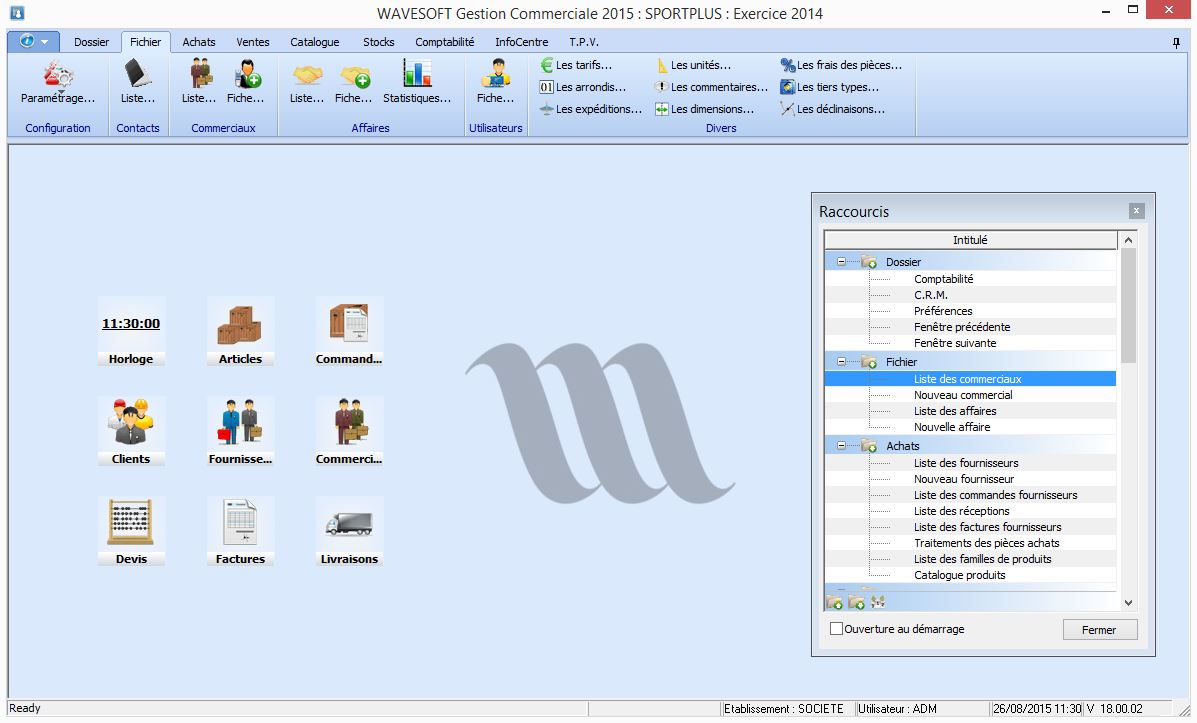Open the Statistiques chart icon in Affaires
The height and width of the screenshot is (723, 1197).
tap(417, 78)
